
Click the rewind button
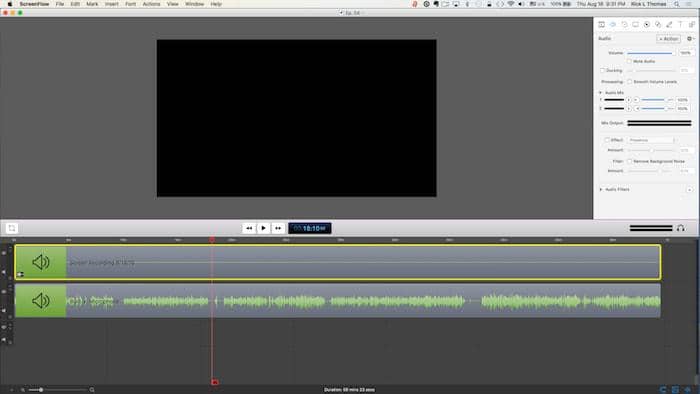[249, 228]
